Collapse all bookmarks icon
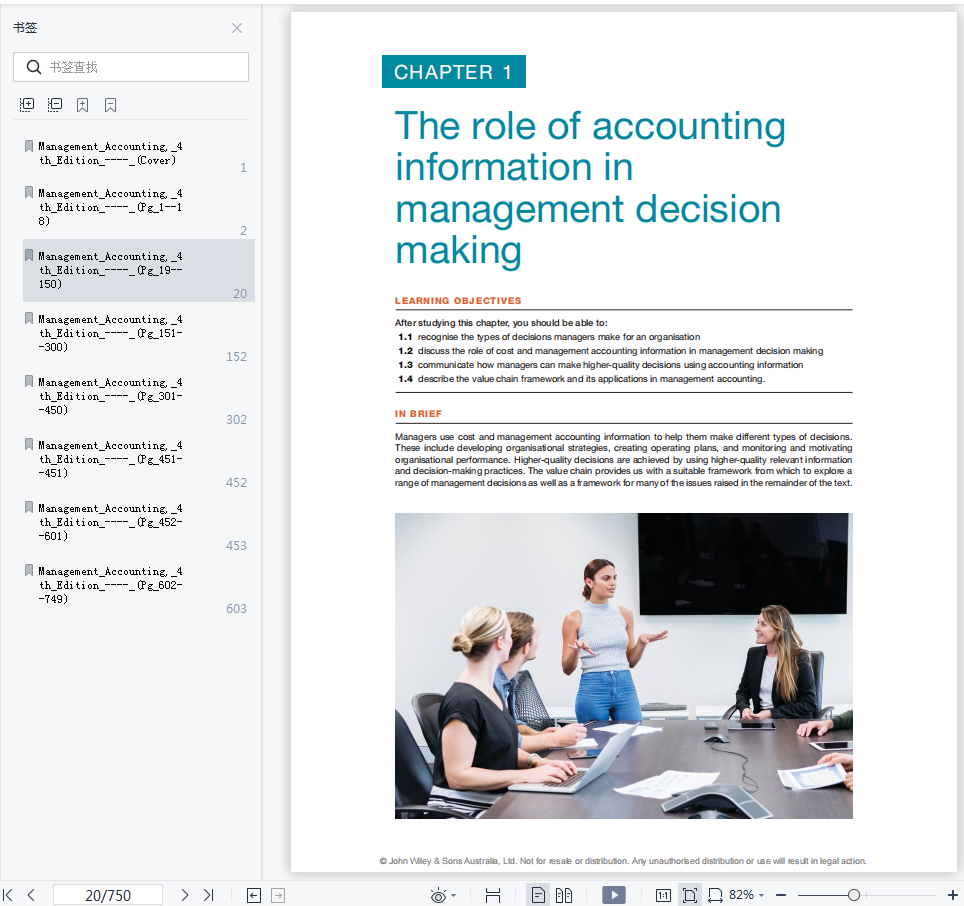Screen dimensions: 964x906 point(55,104)
